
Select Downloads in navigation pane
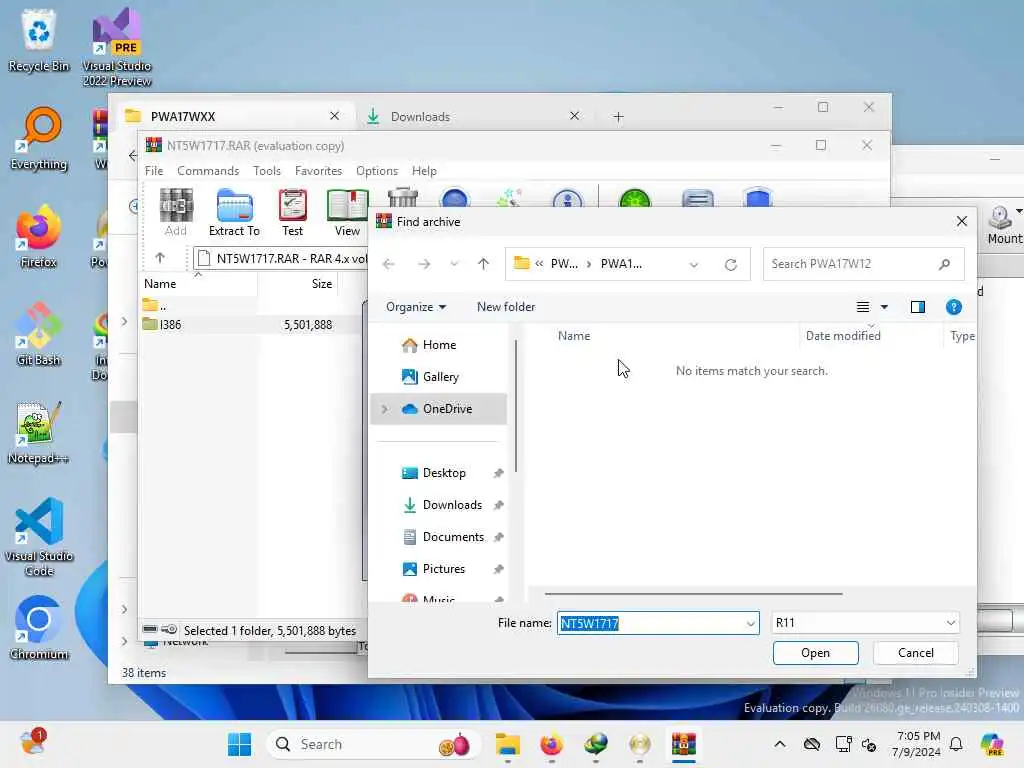439,505
